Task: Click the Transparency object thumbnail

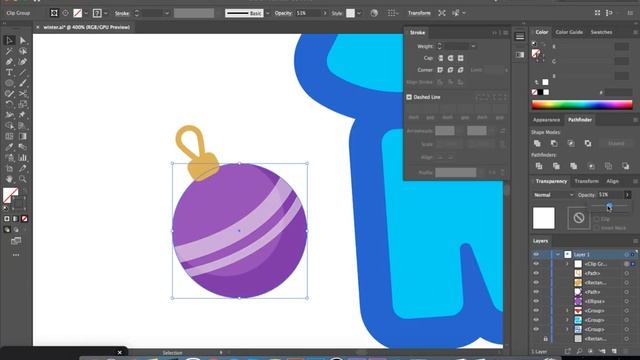Action: point(544,218)
